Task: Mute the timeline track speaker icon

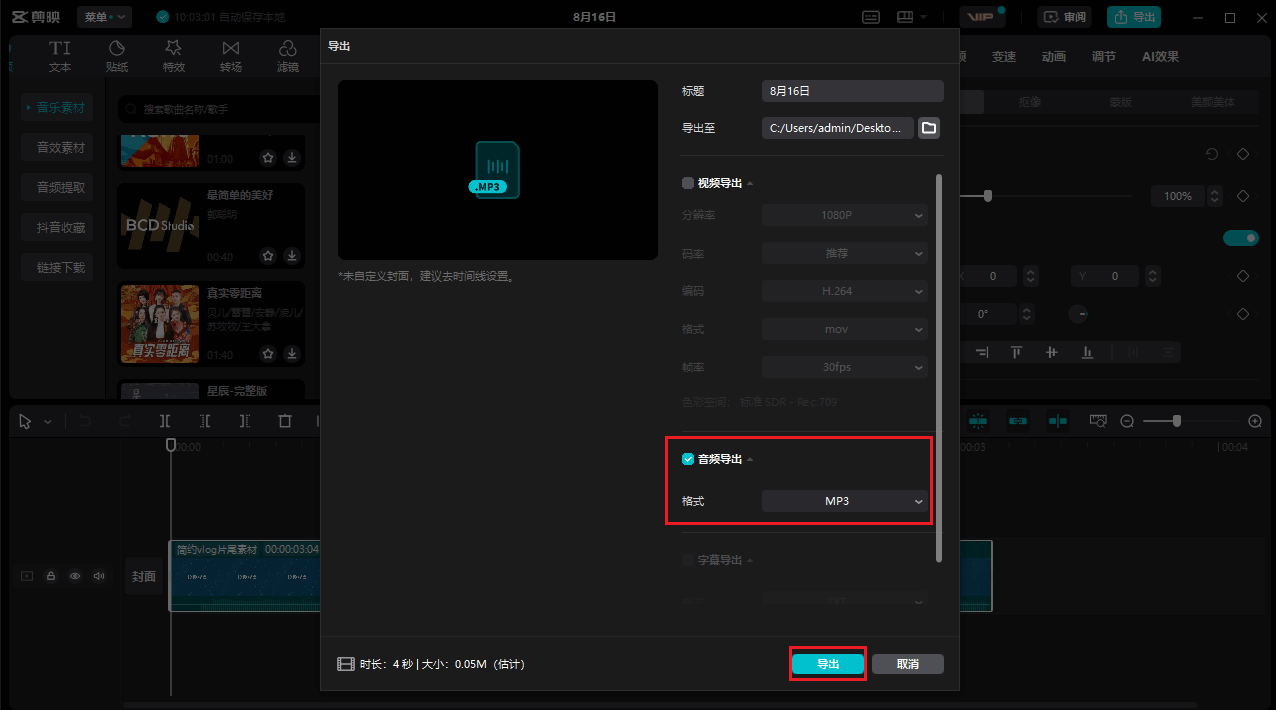Action: (98, 576)
